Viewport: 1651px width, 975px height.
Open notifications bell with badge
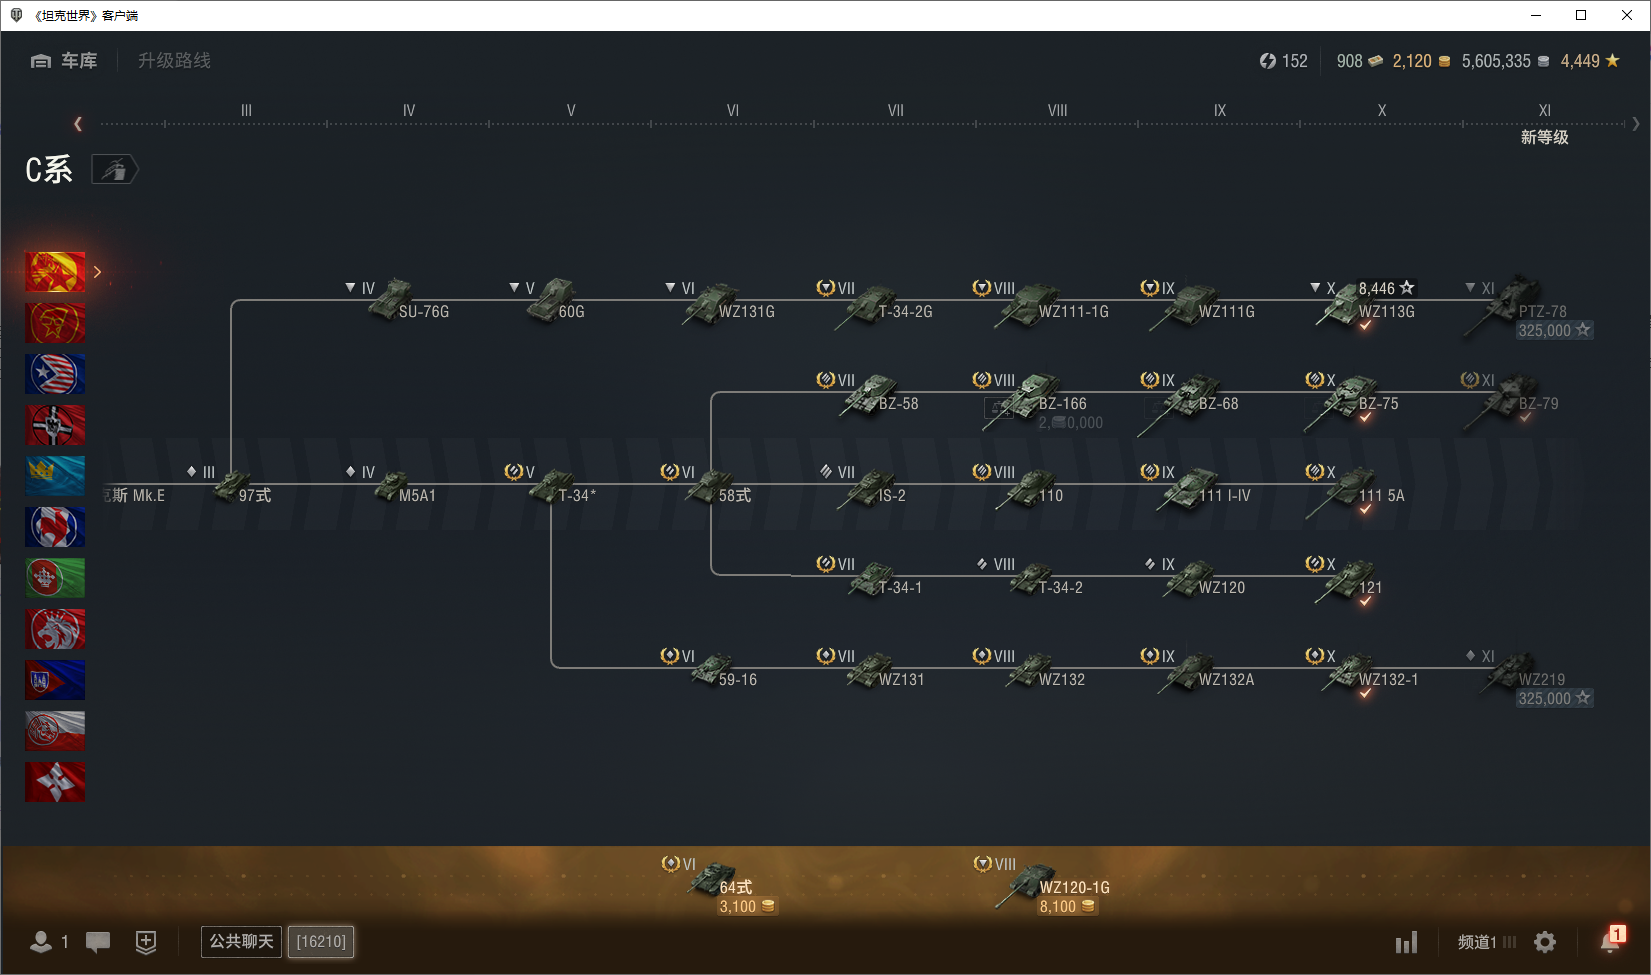point(1611,940)
